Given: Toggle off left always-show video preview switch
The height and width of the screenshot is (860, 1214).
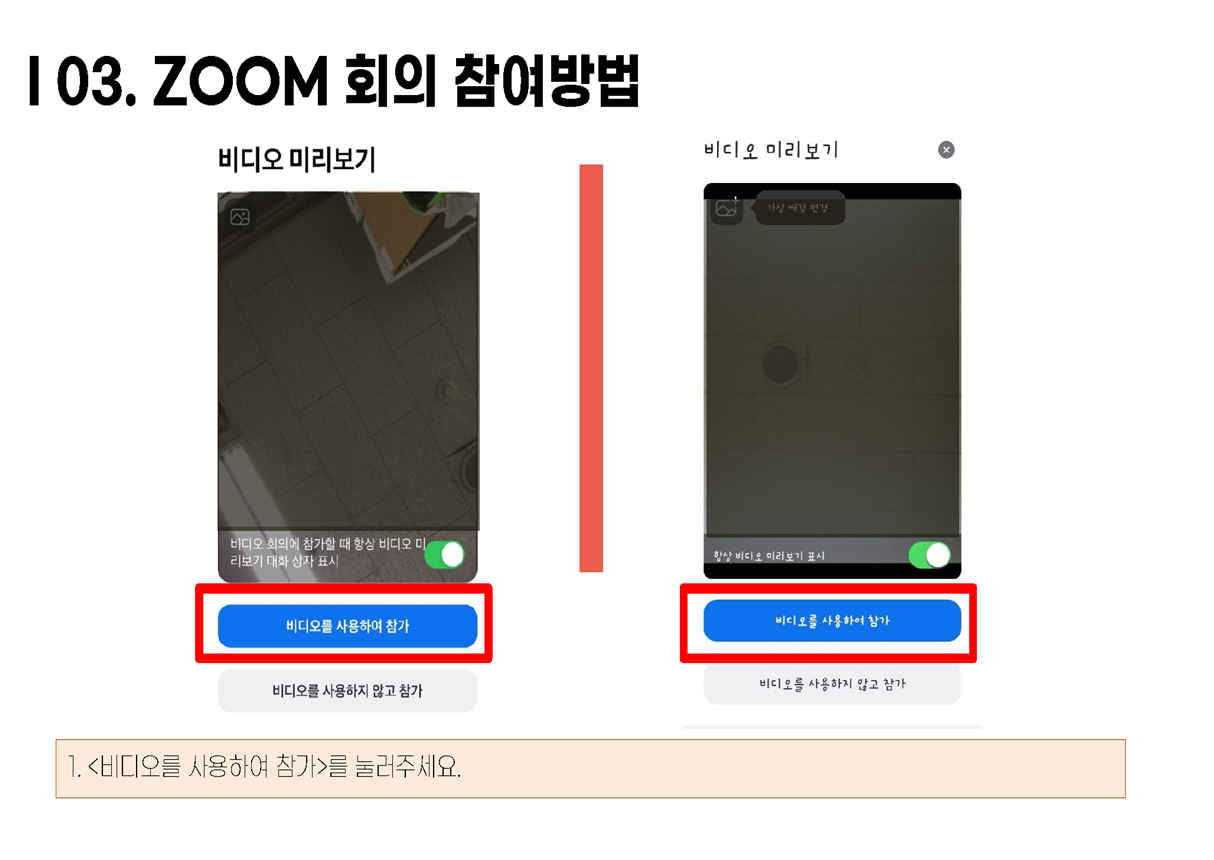Looking at the screenshot, I should 445,554.
